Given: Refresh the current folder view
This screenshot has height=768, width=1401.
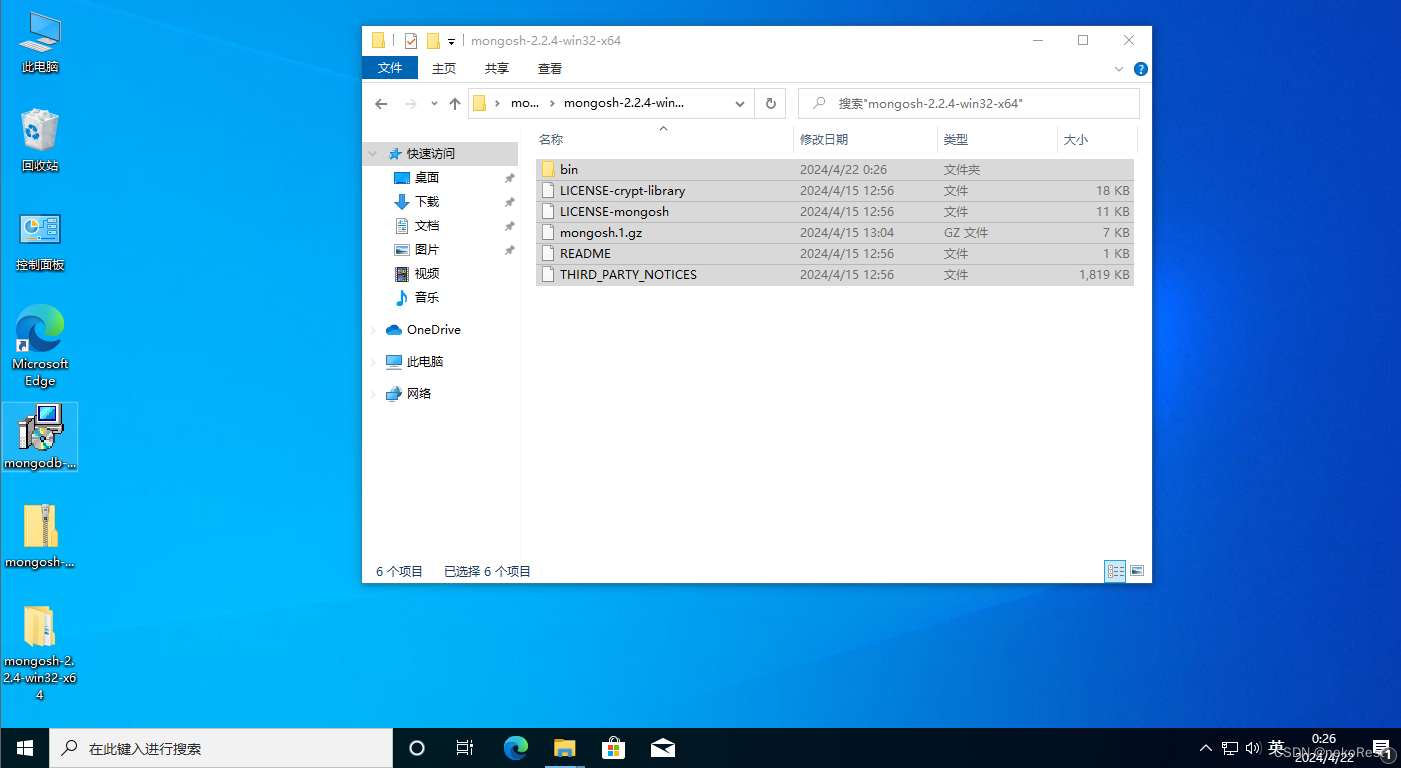Looking at the screenshot, I should [770, 104].
